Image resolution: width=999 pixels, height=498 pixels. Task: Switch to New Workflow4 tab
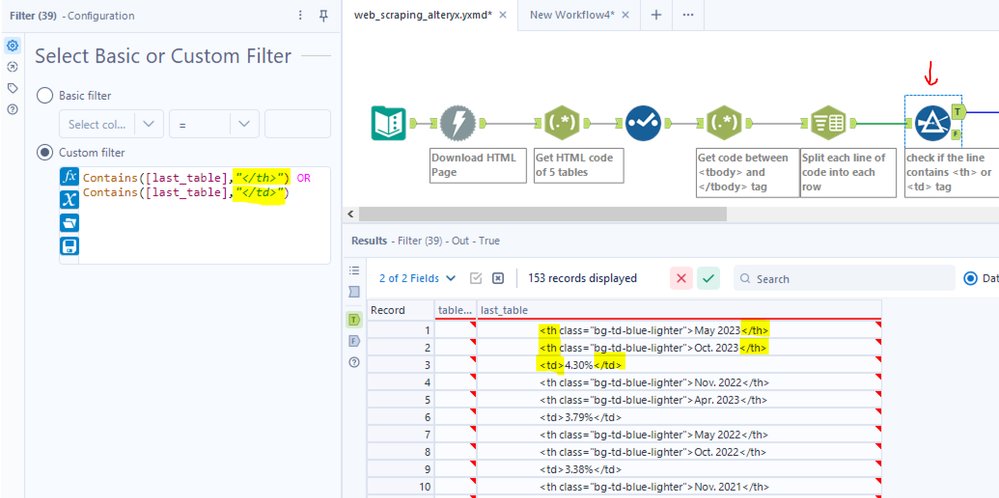pyautogui.click(x=571, y=15)
